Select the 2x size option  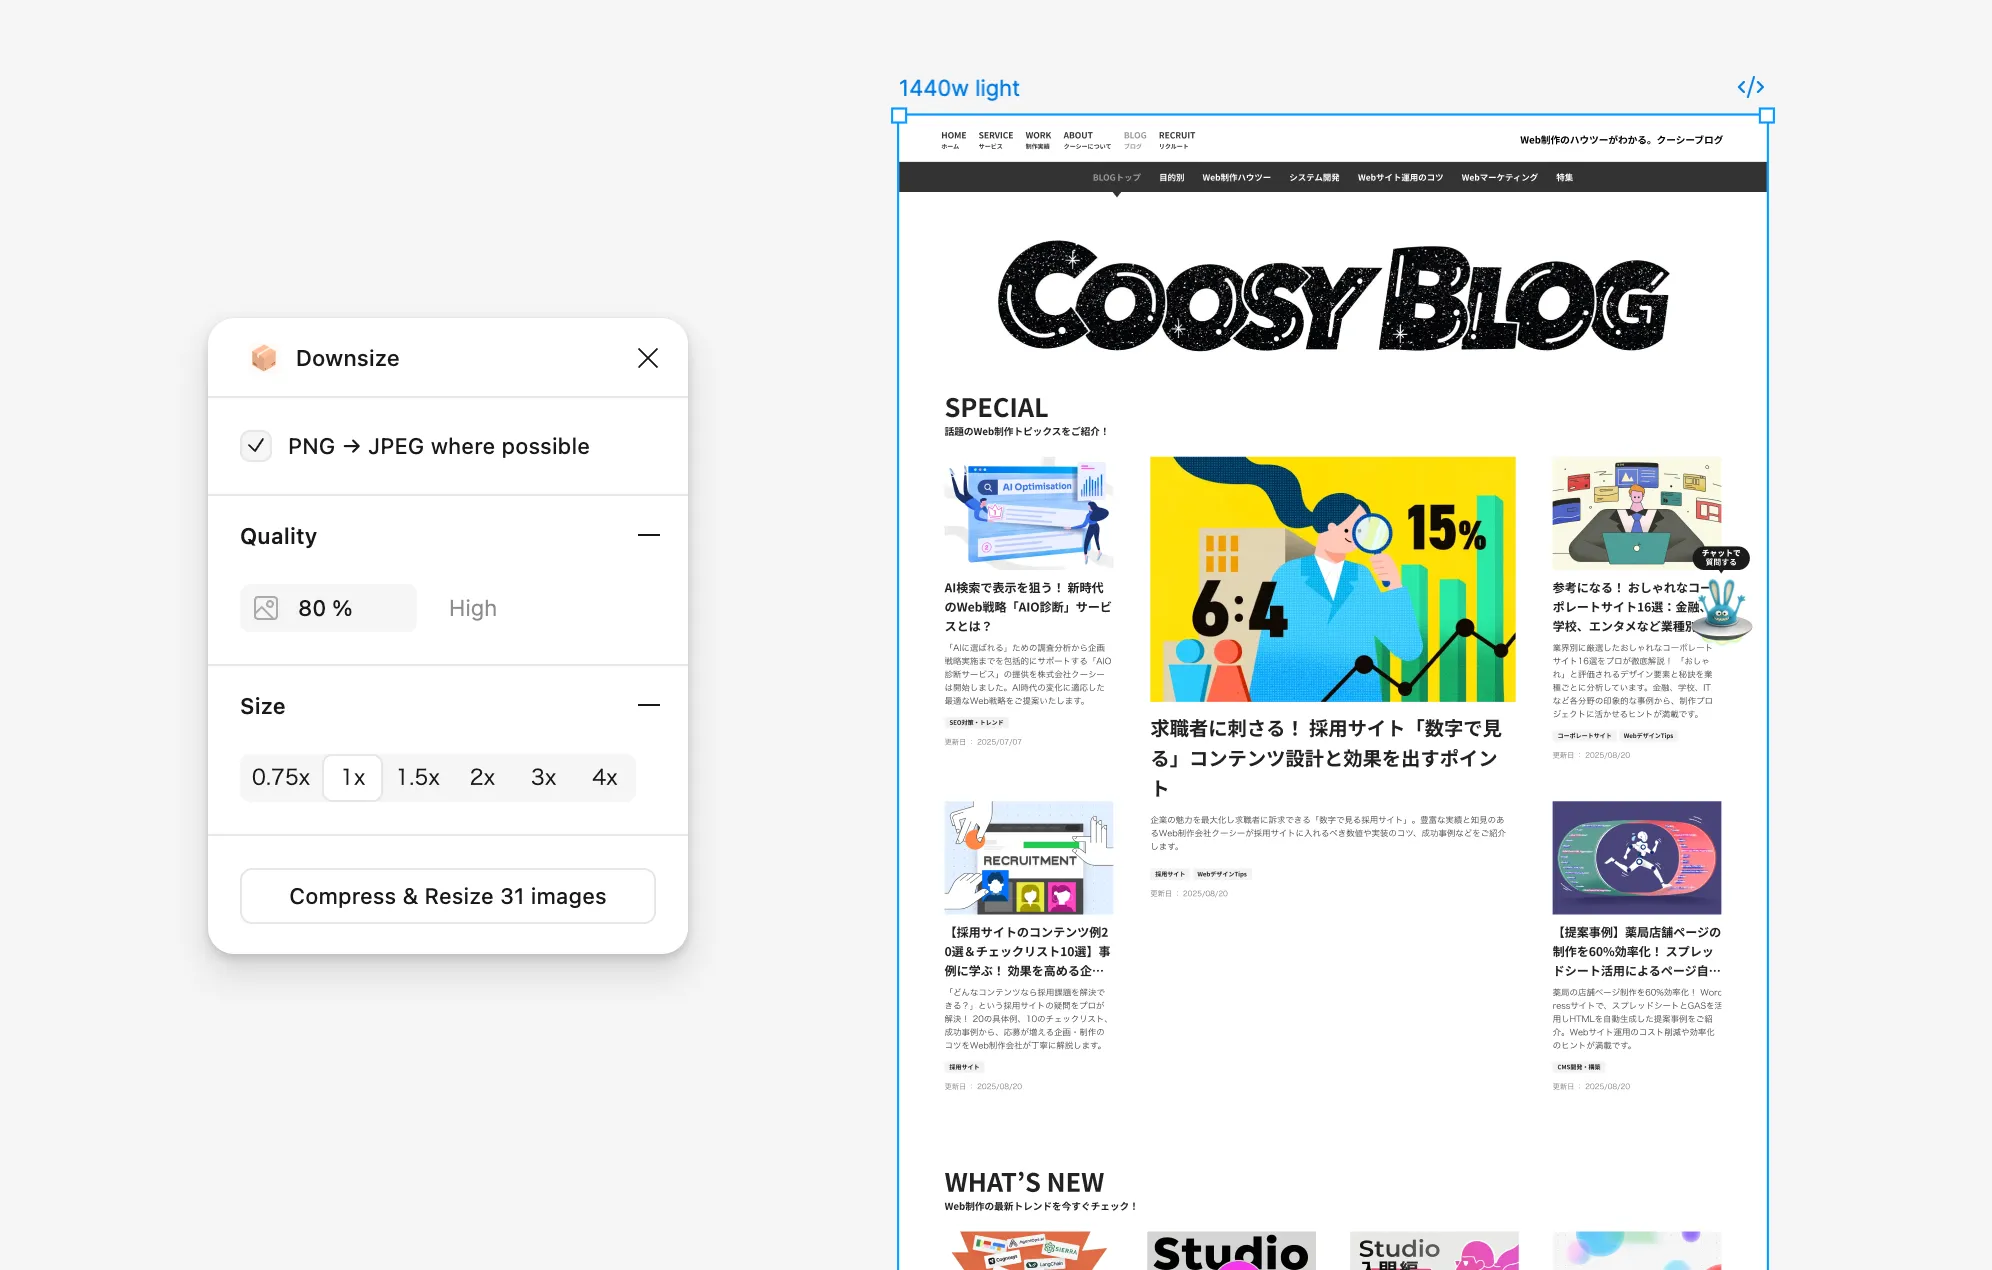pos(482,777)
